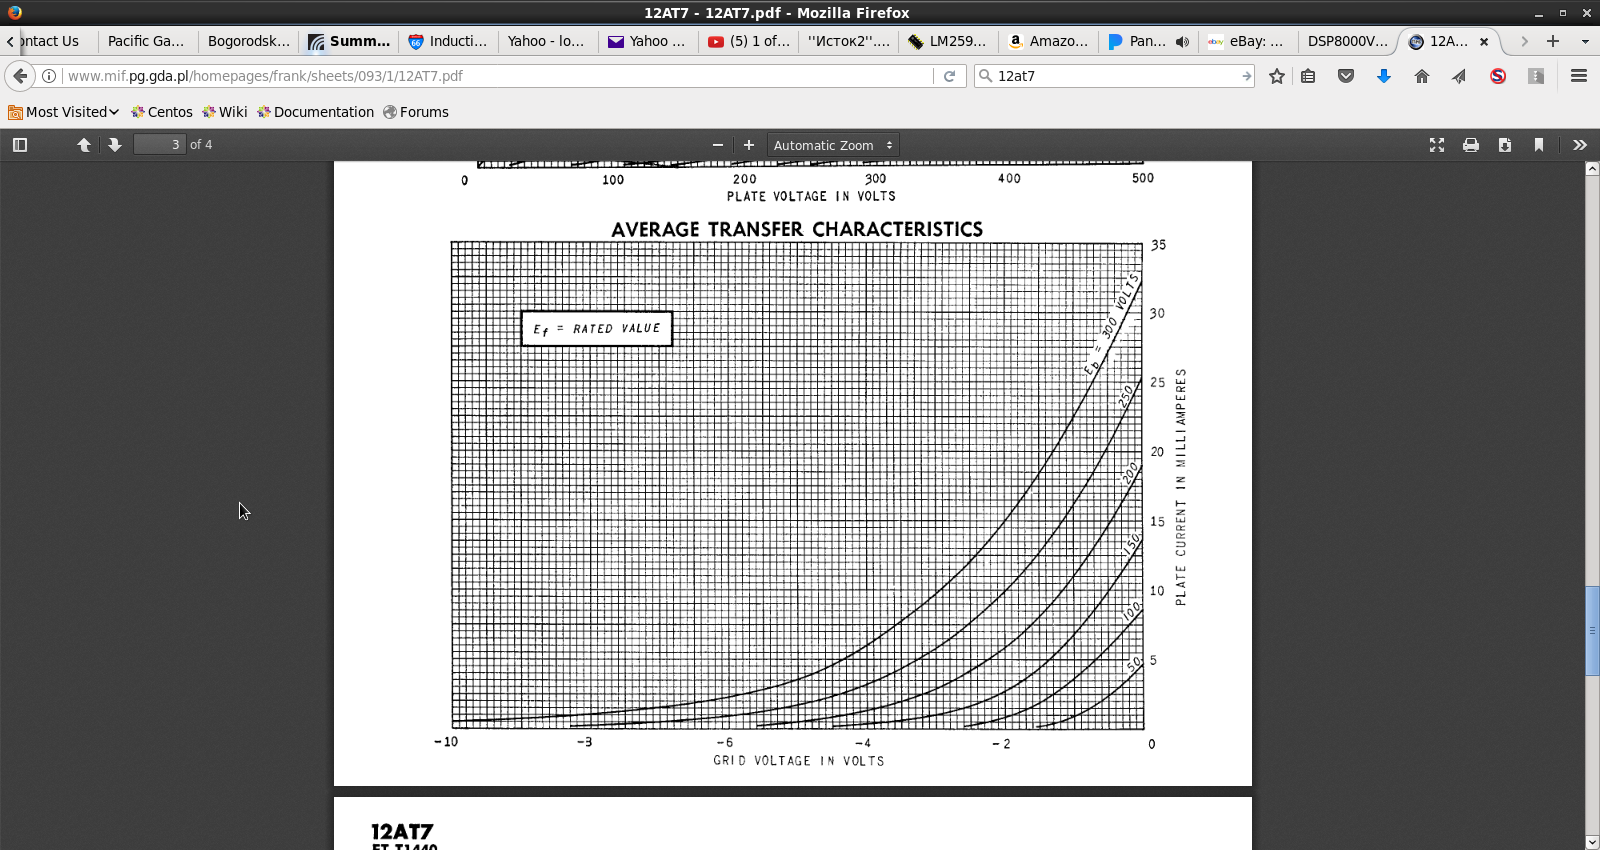Click the red S extension icon
This screenshot has width=1600, height=850.
click(1498, 76)
